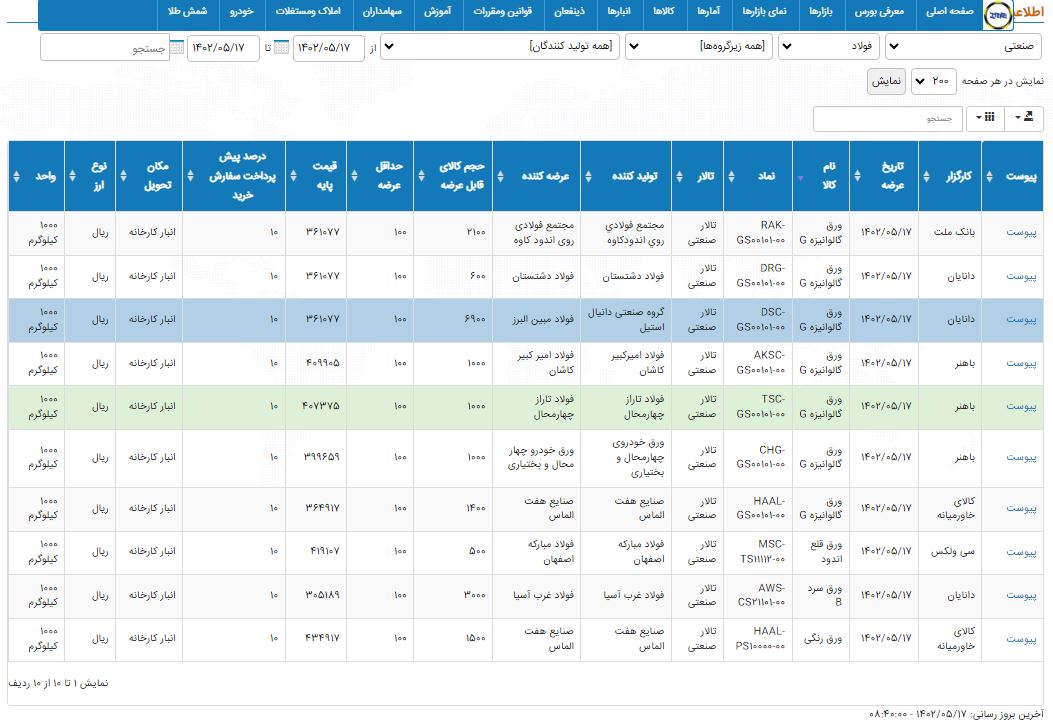Click the exchange logo in the top corner
1053x726 pixels.
pyautogui.click(x=999, y=15)
